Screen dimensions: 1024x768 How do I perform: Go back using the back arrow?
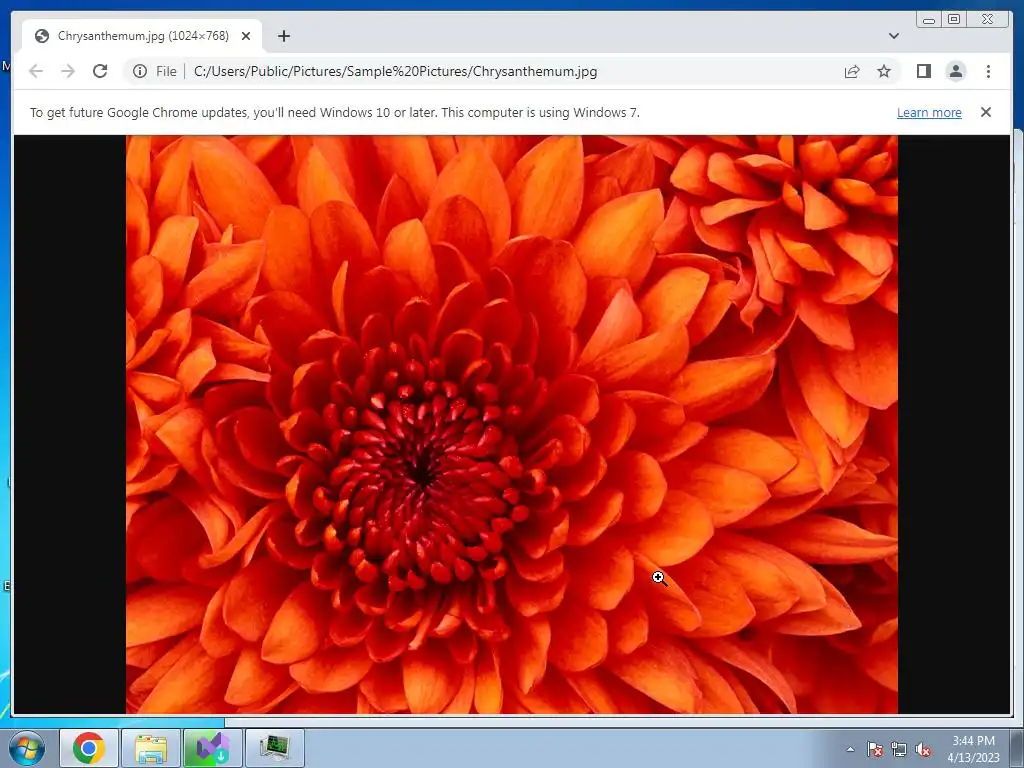click(36, 71)
